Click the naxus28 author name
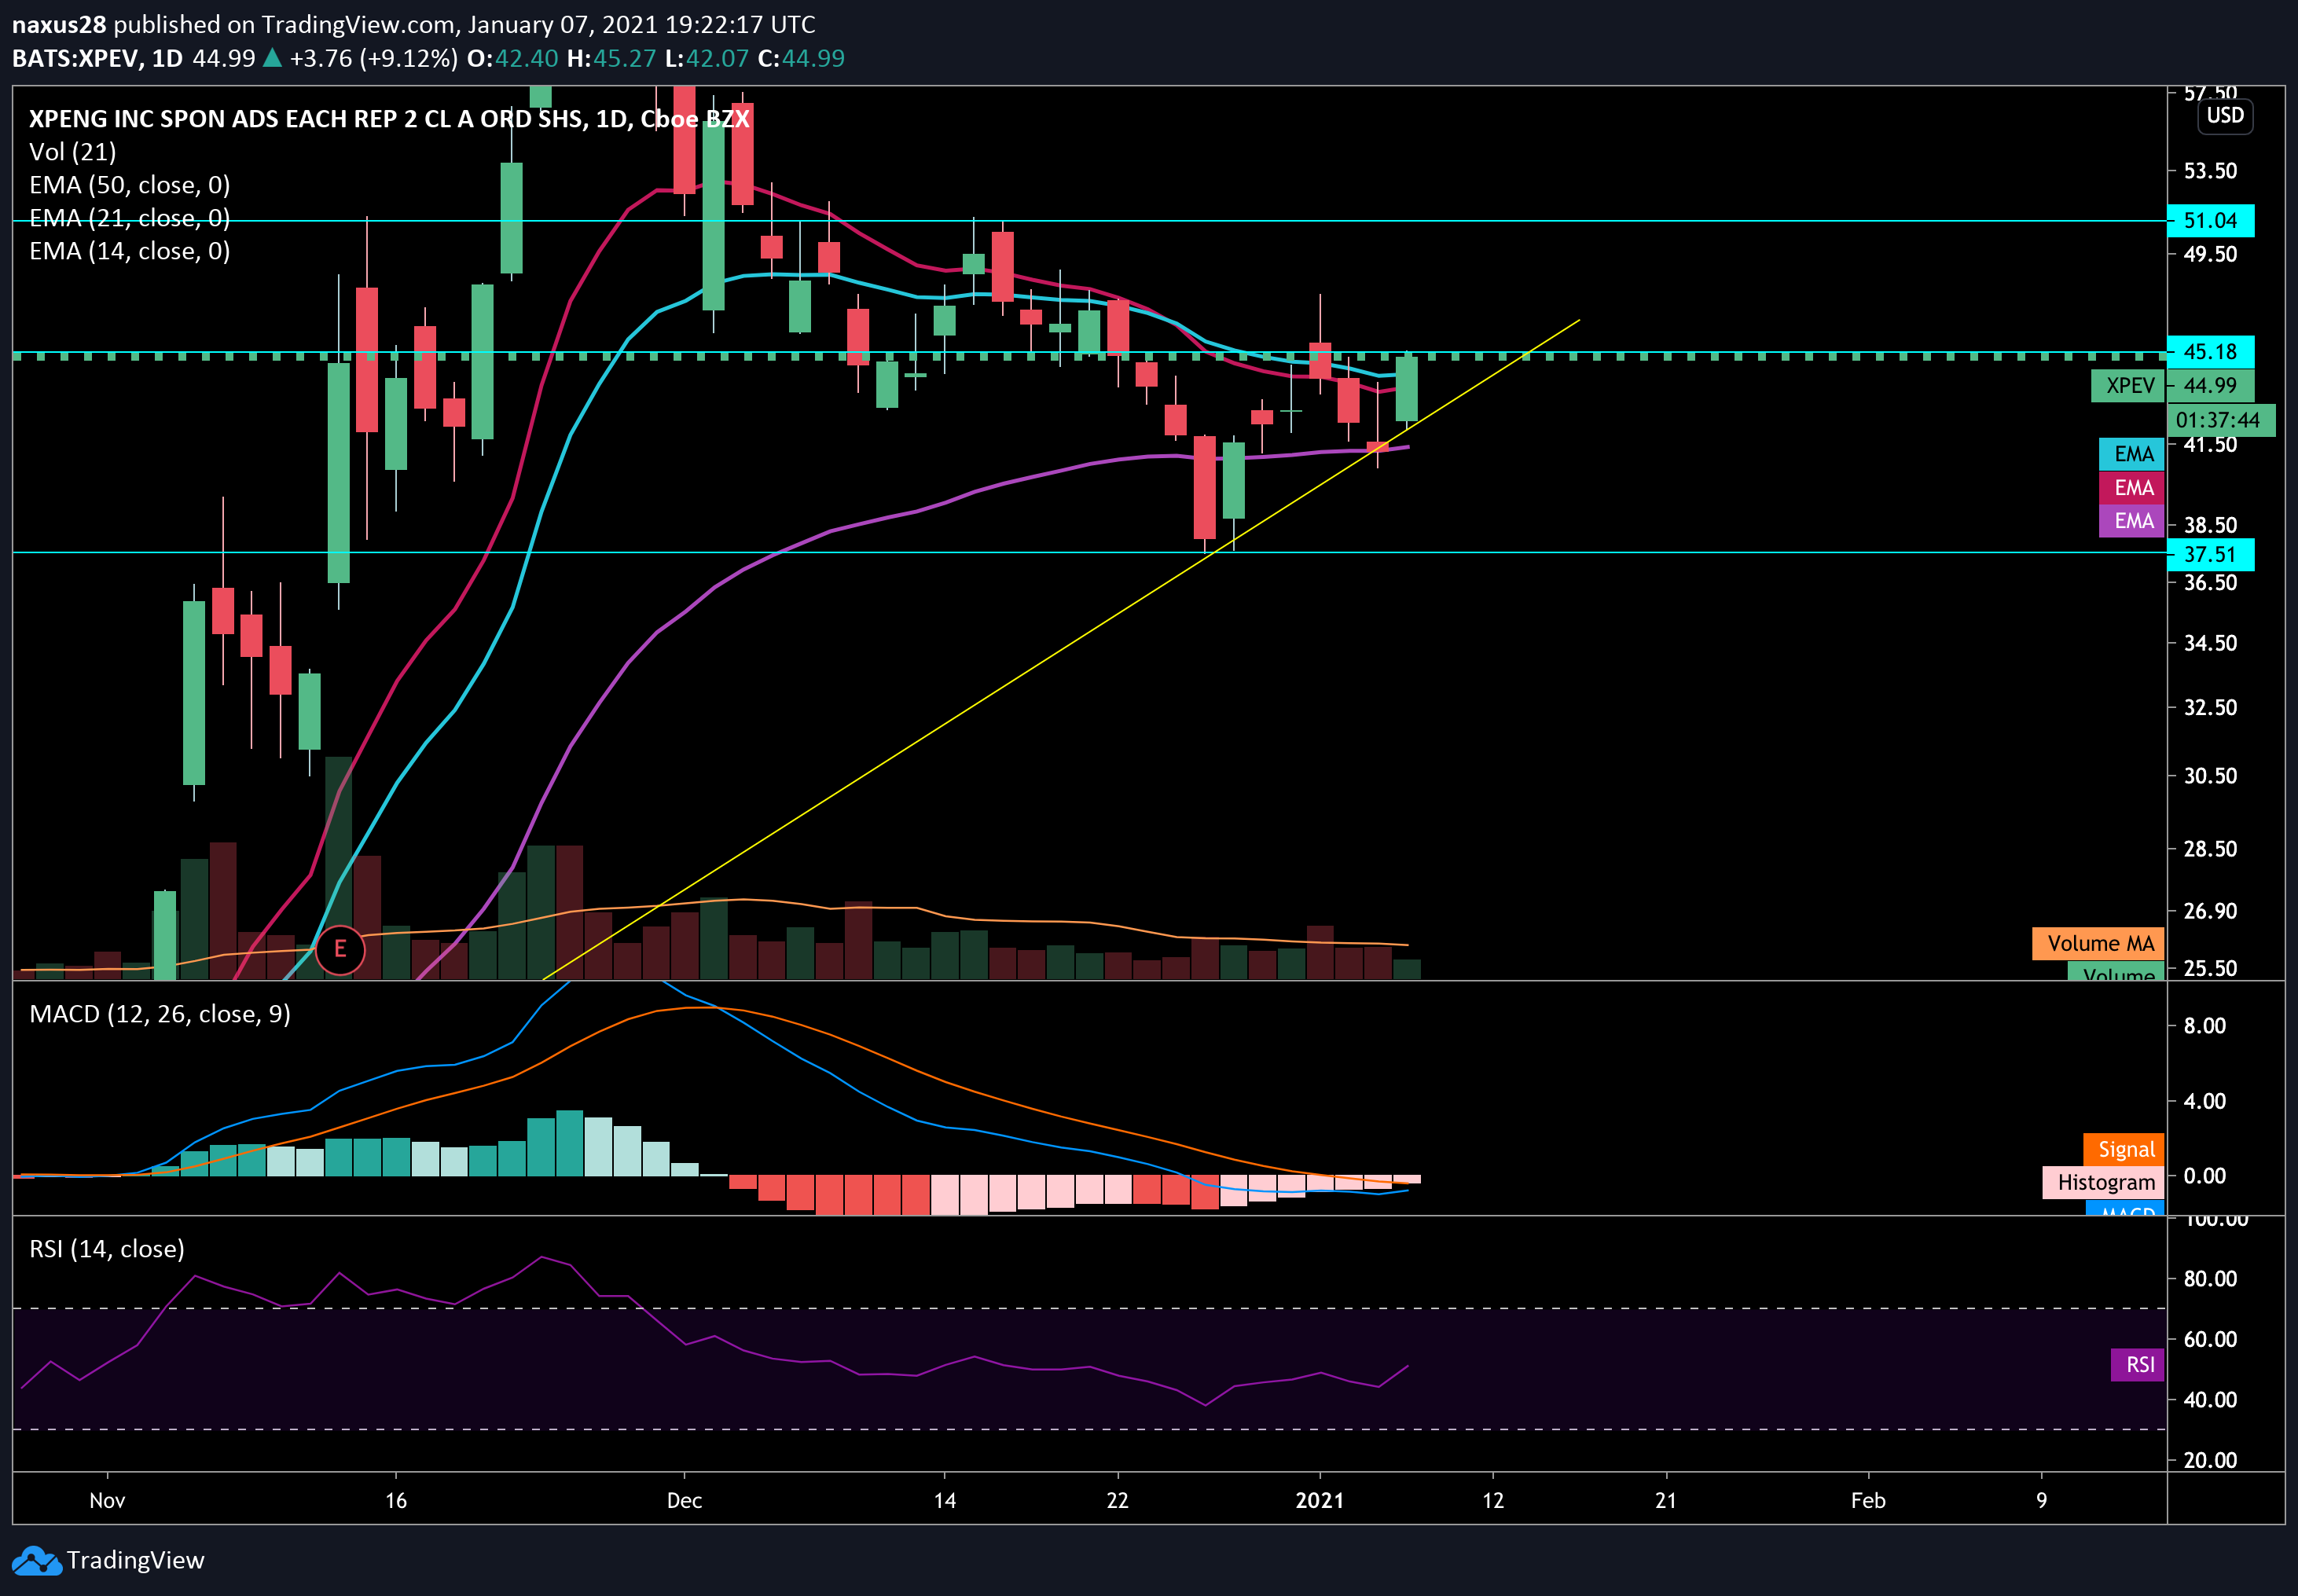The width and height of the screenshot is (2298, 1596). (59, 24)
